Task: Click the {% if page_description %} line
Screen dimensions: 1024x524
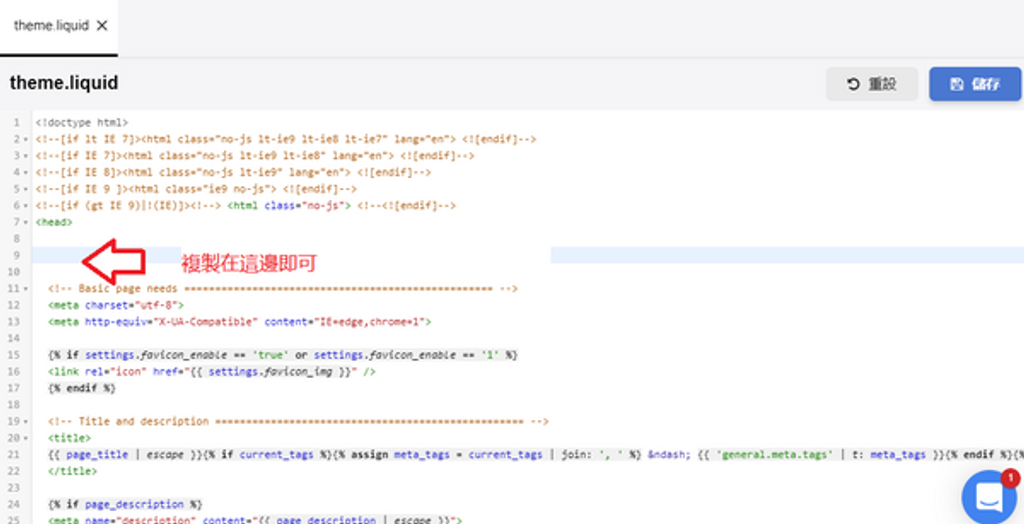Action: click(125, 504)
